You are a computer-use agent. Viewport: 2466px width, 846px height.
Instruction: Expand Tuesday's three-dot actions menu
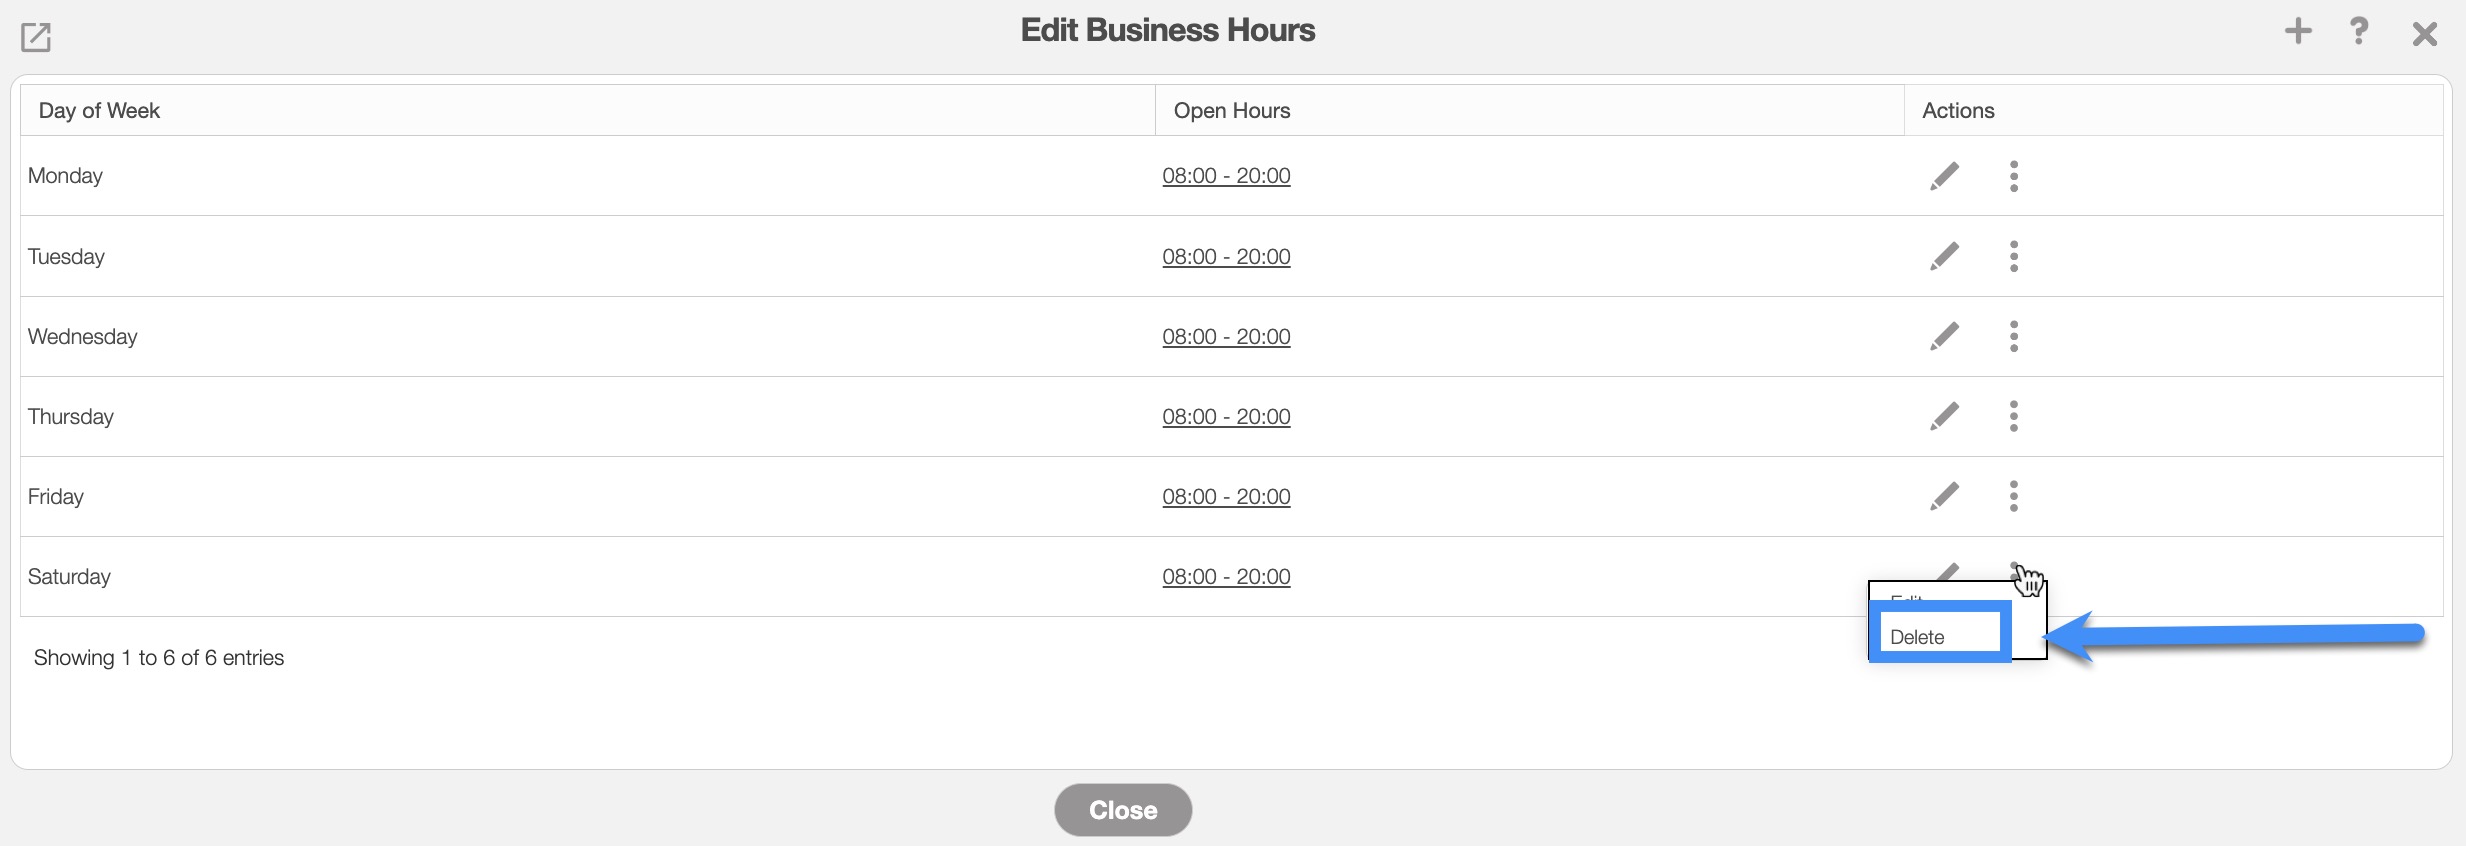click(2014, 256)
